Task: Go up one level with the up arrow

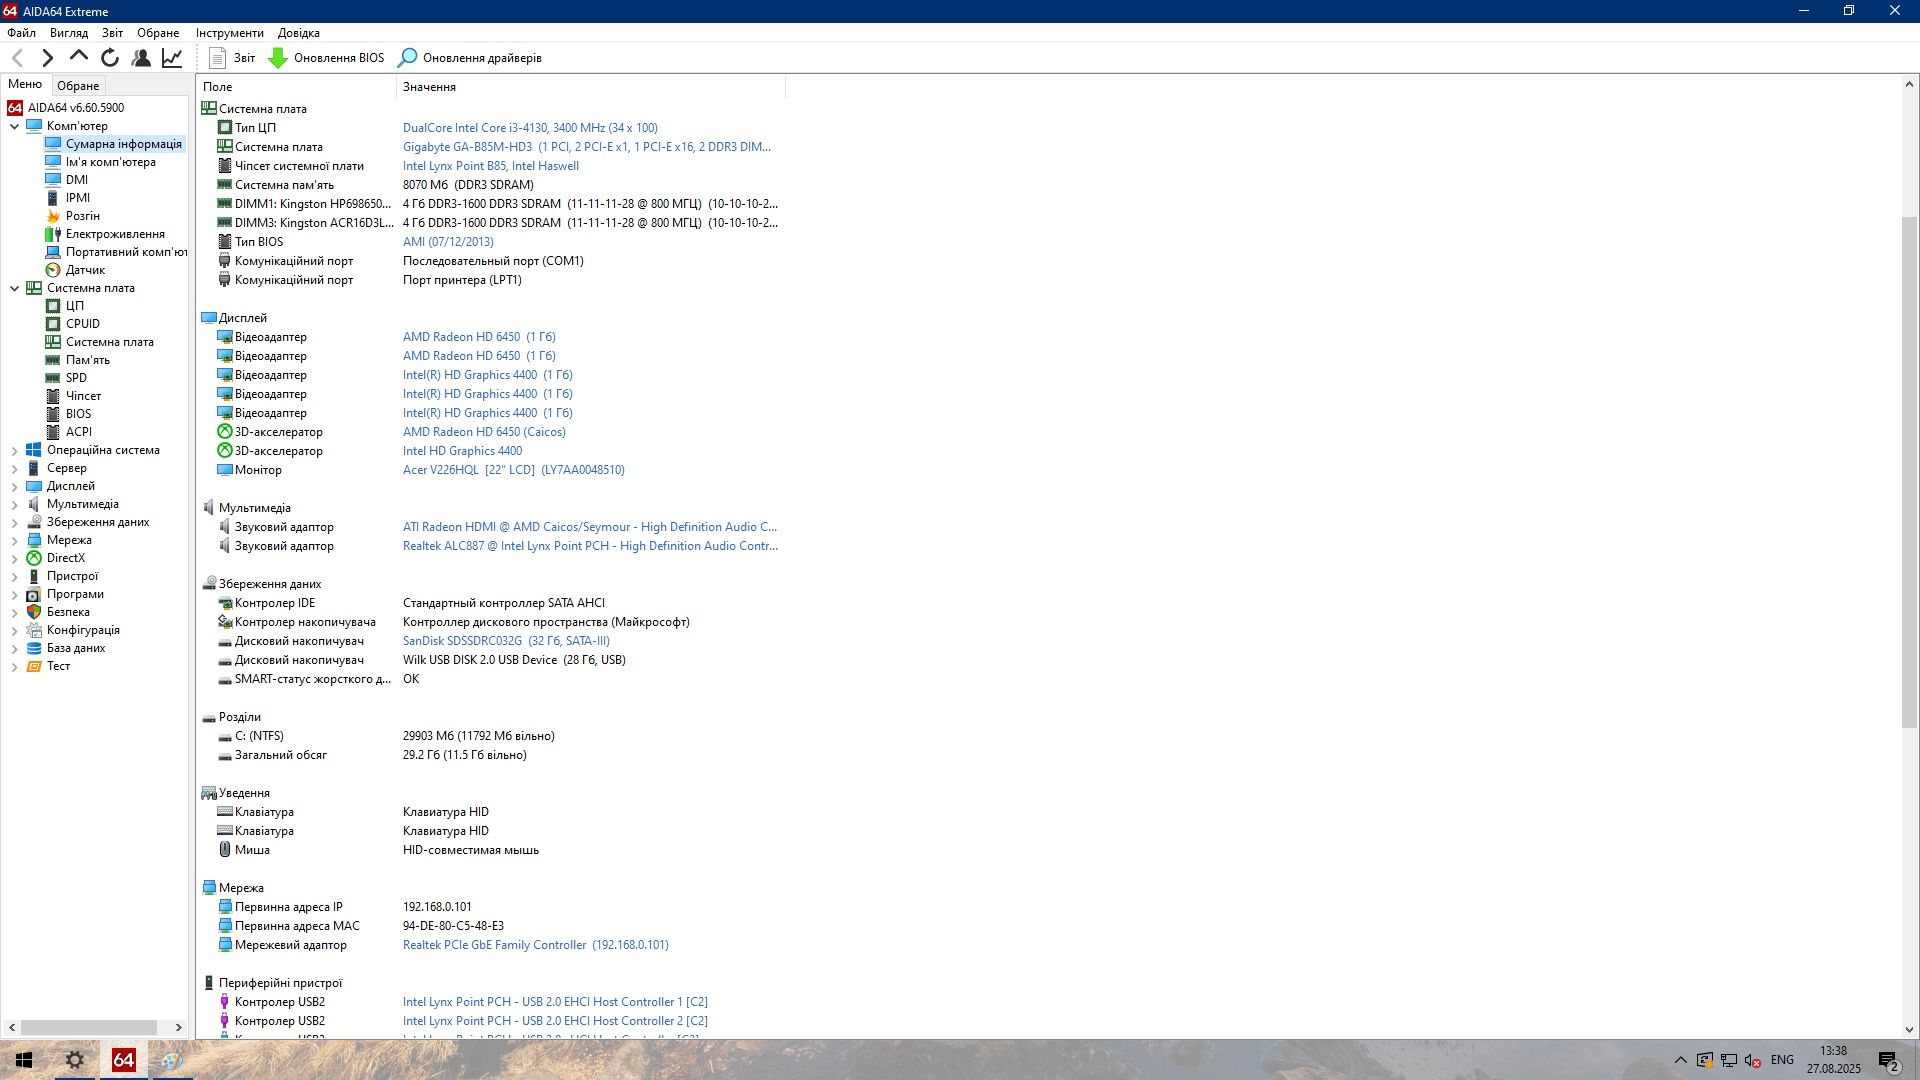Action: tap(78, 57)
